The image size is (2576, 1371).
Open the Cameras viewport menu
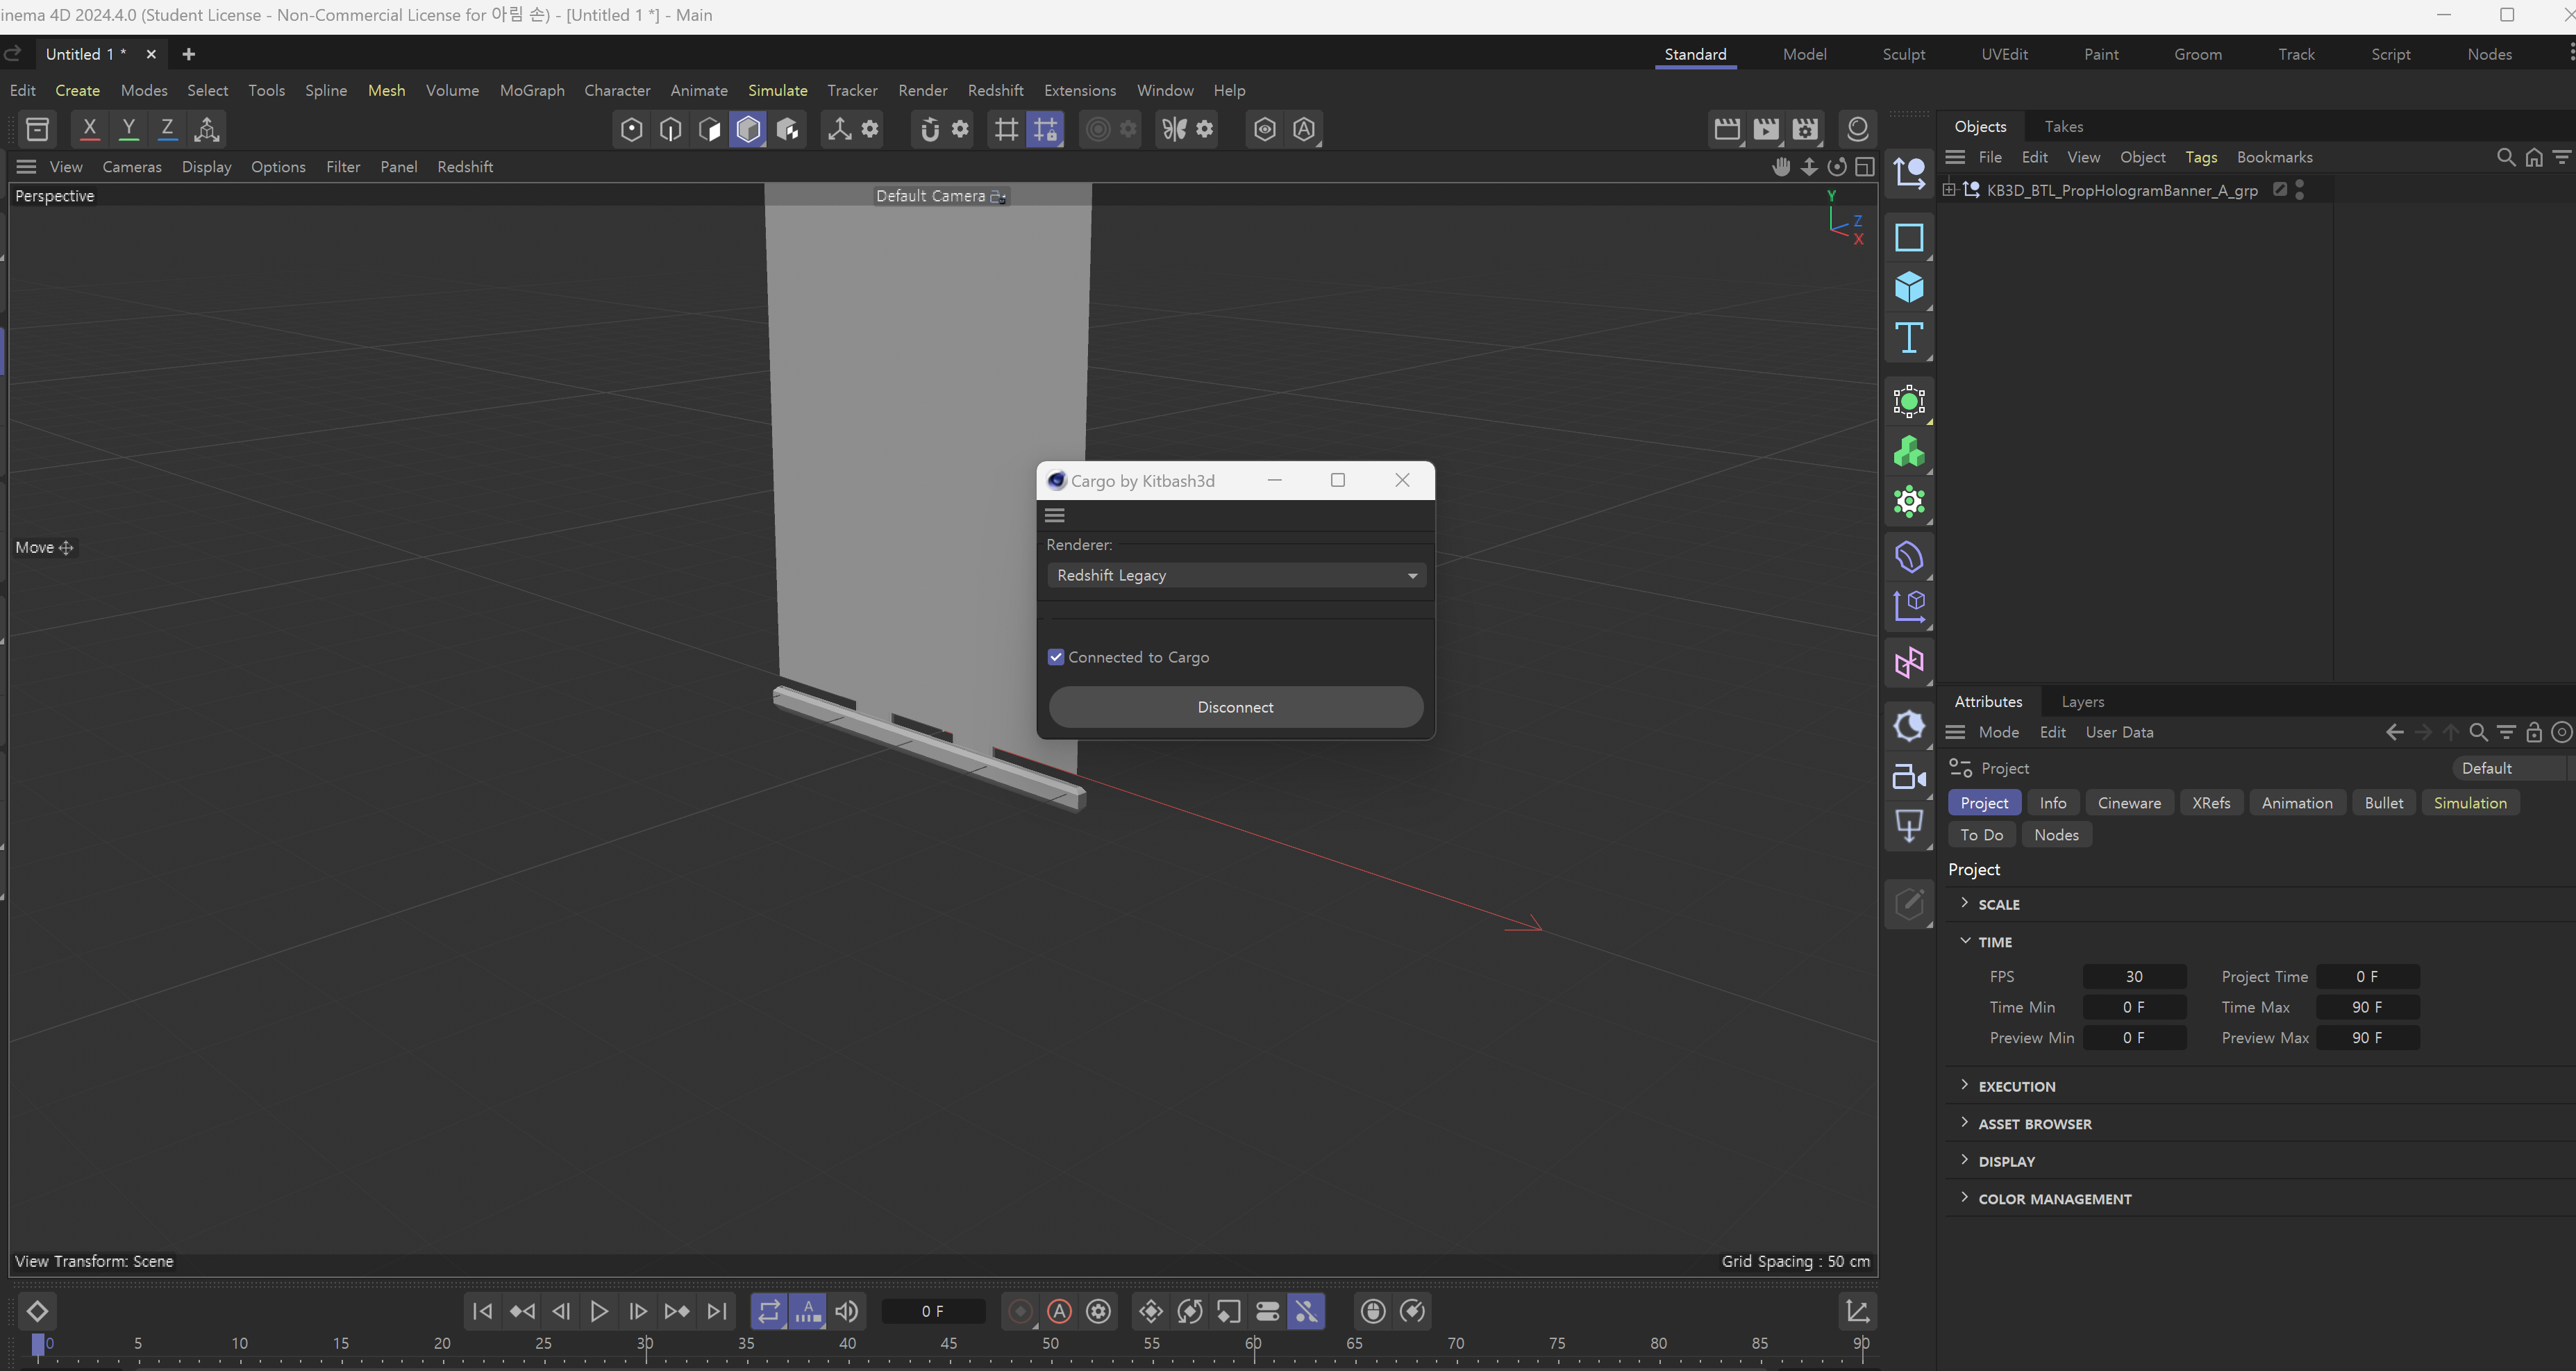[x=132, y=167]
